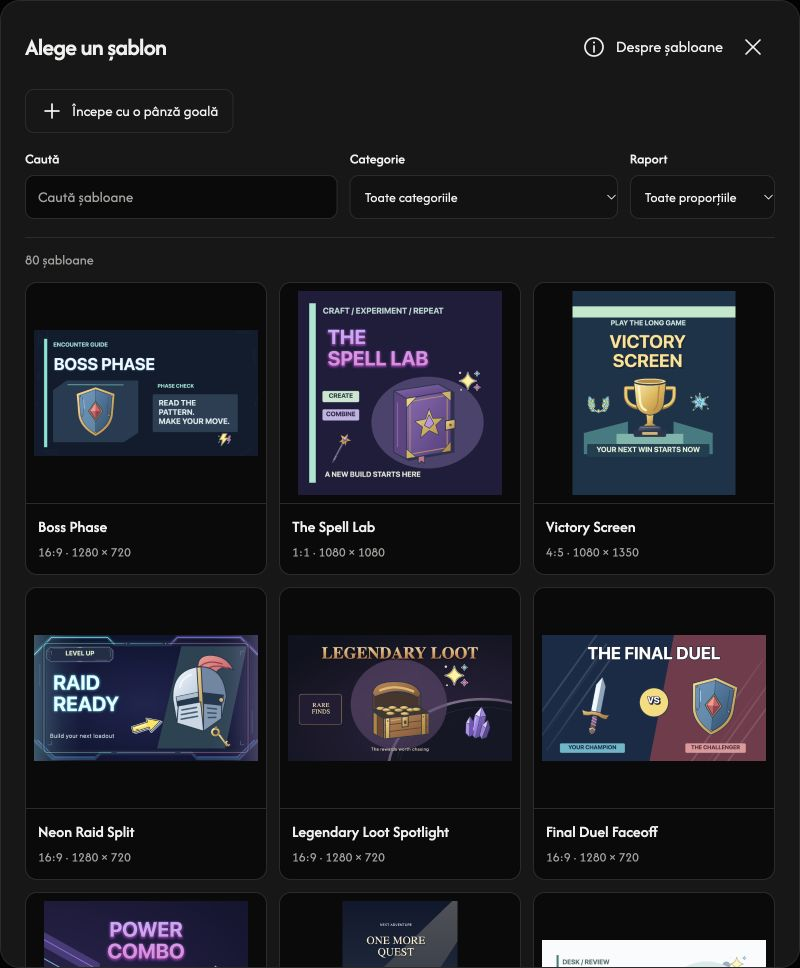Open the Legendary Loot Spotlight template preview
This screenshot has width=800, height=968.
pyautogui.click(x=399, y=698)
